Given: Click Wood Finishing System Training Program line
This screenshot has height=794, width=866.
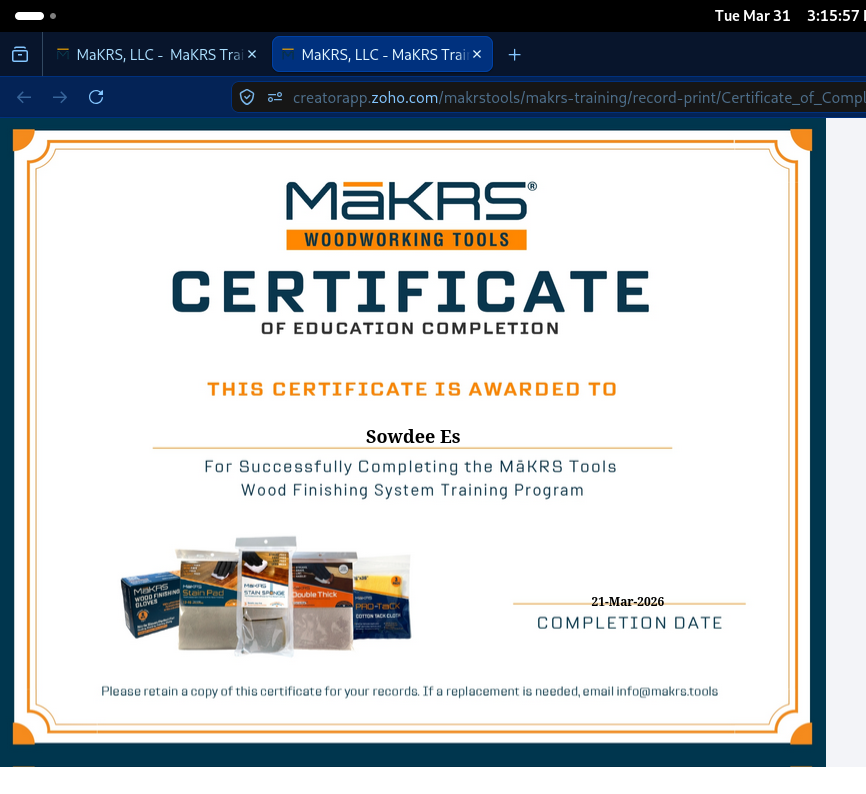Looking at the screenshot, I should pos(413,490).
